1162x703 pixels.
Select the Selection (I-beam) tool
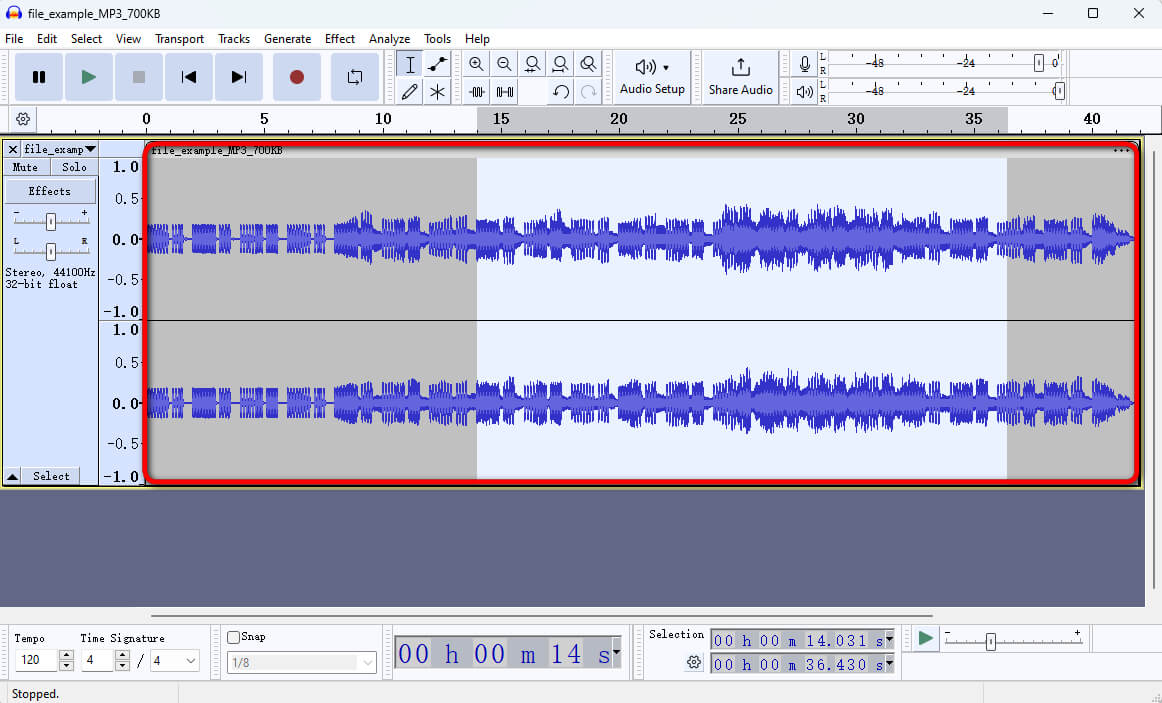pos(409,64)
